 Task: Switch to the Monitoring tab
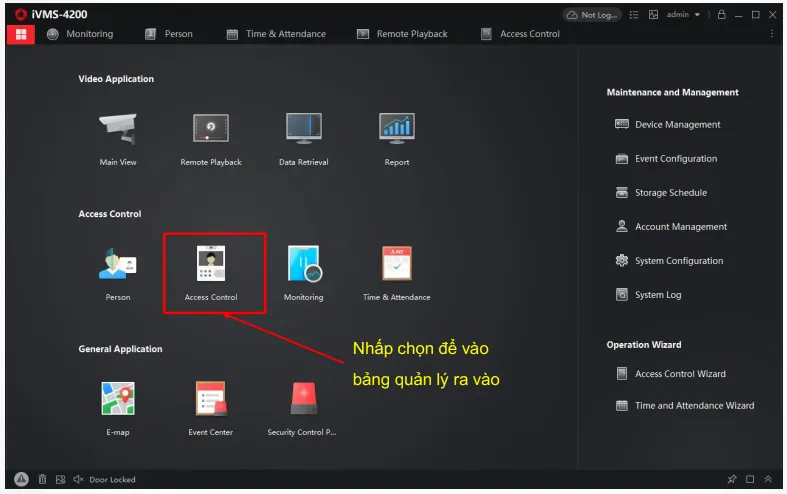80,34
